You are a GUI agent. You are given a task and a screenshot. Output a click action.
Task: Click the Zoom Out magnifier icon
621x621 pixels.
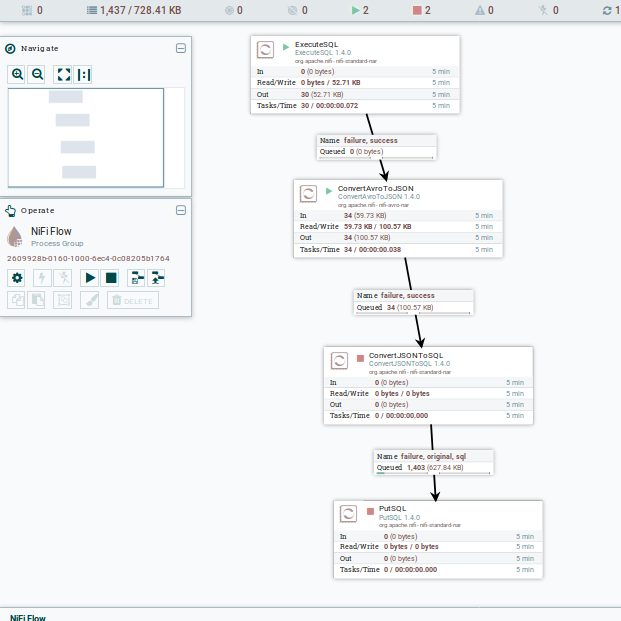38,74
